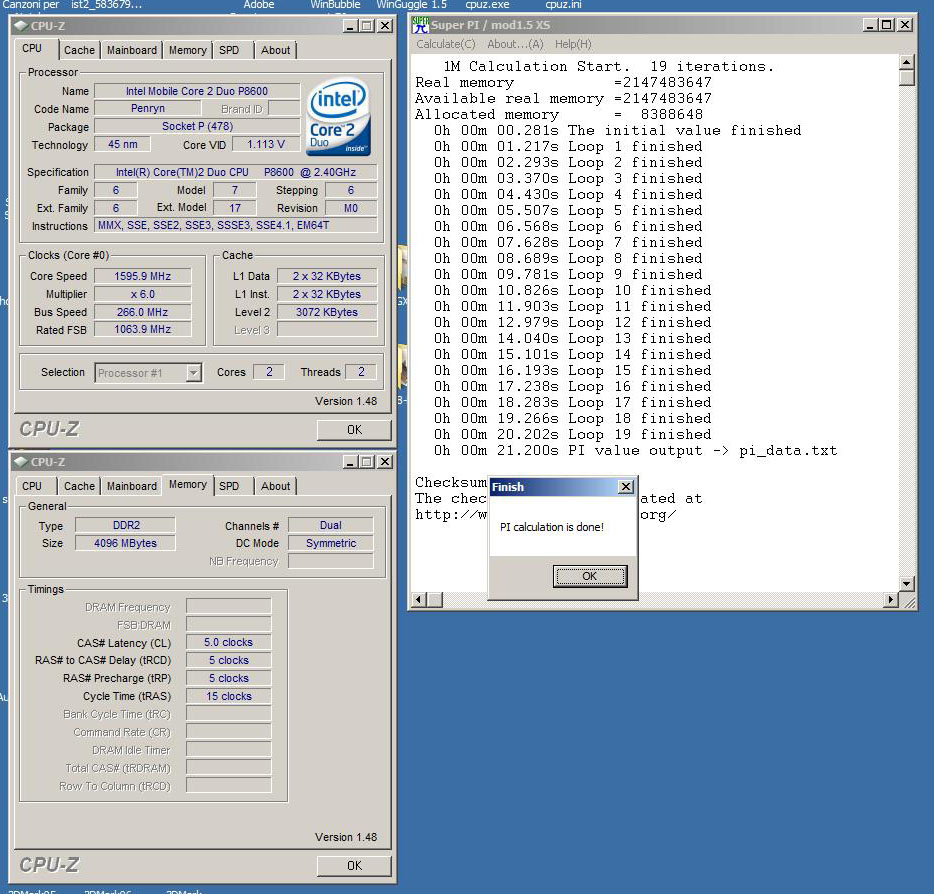The width and height of the screenshot is (934, 894).
Task: Open the About...(A) menu in Super PI
Action: tap(515, 44)
